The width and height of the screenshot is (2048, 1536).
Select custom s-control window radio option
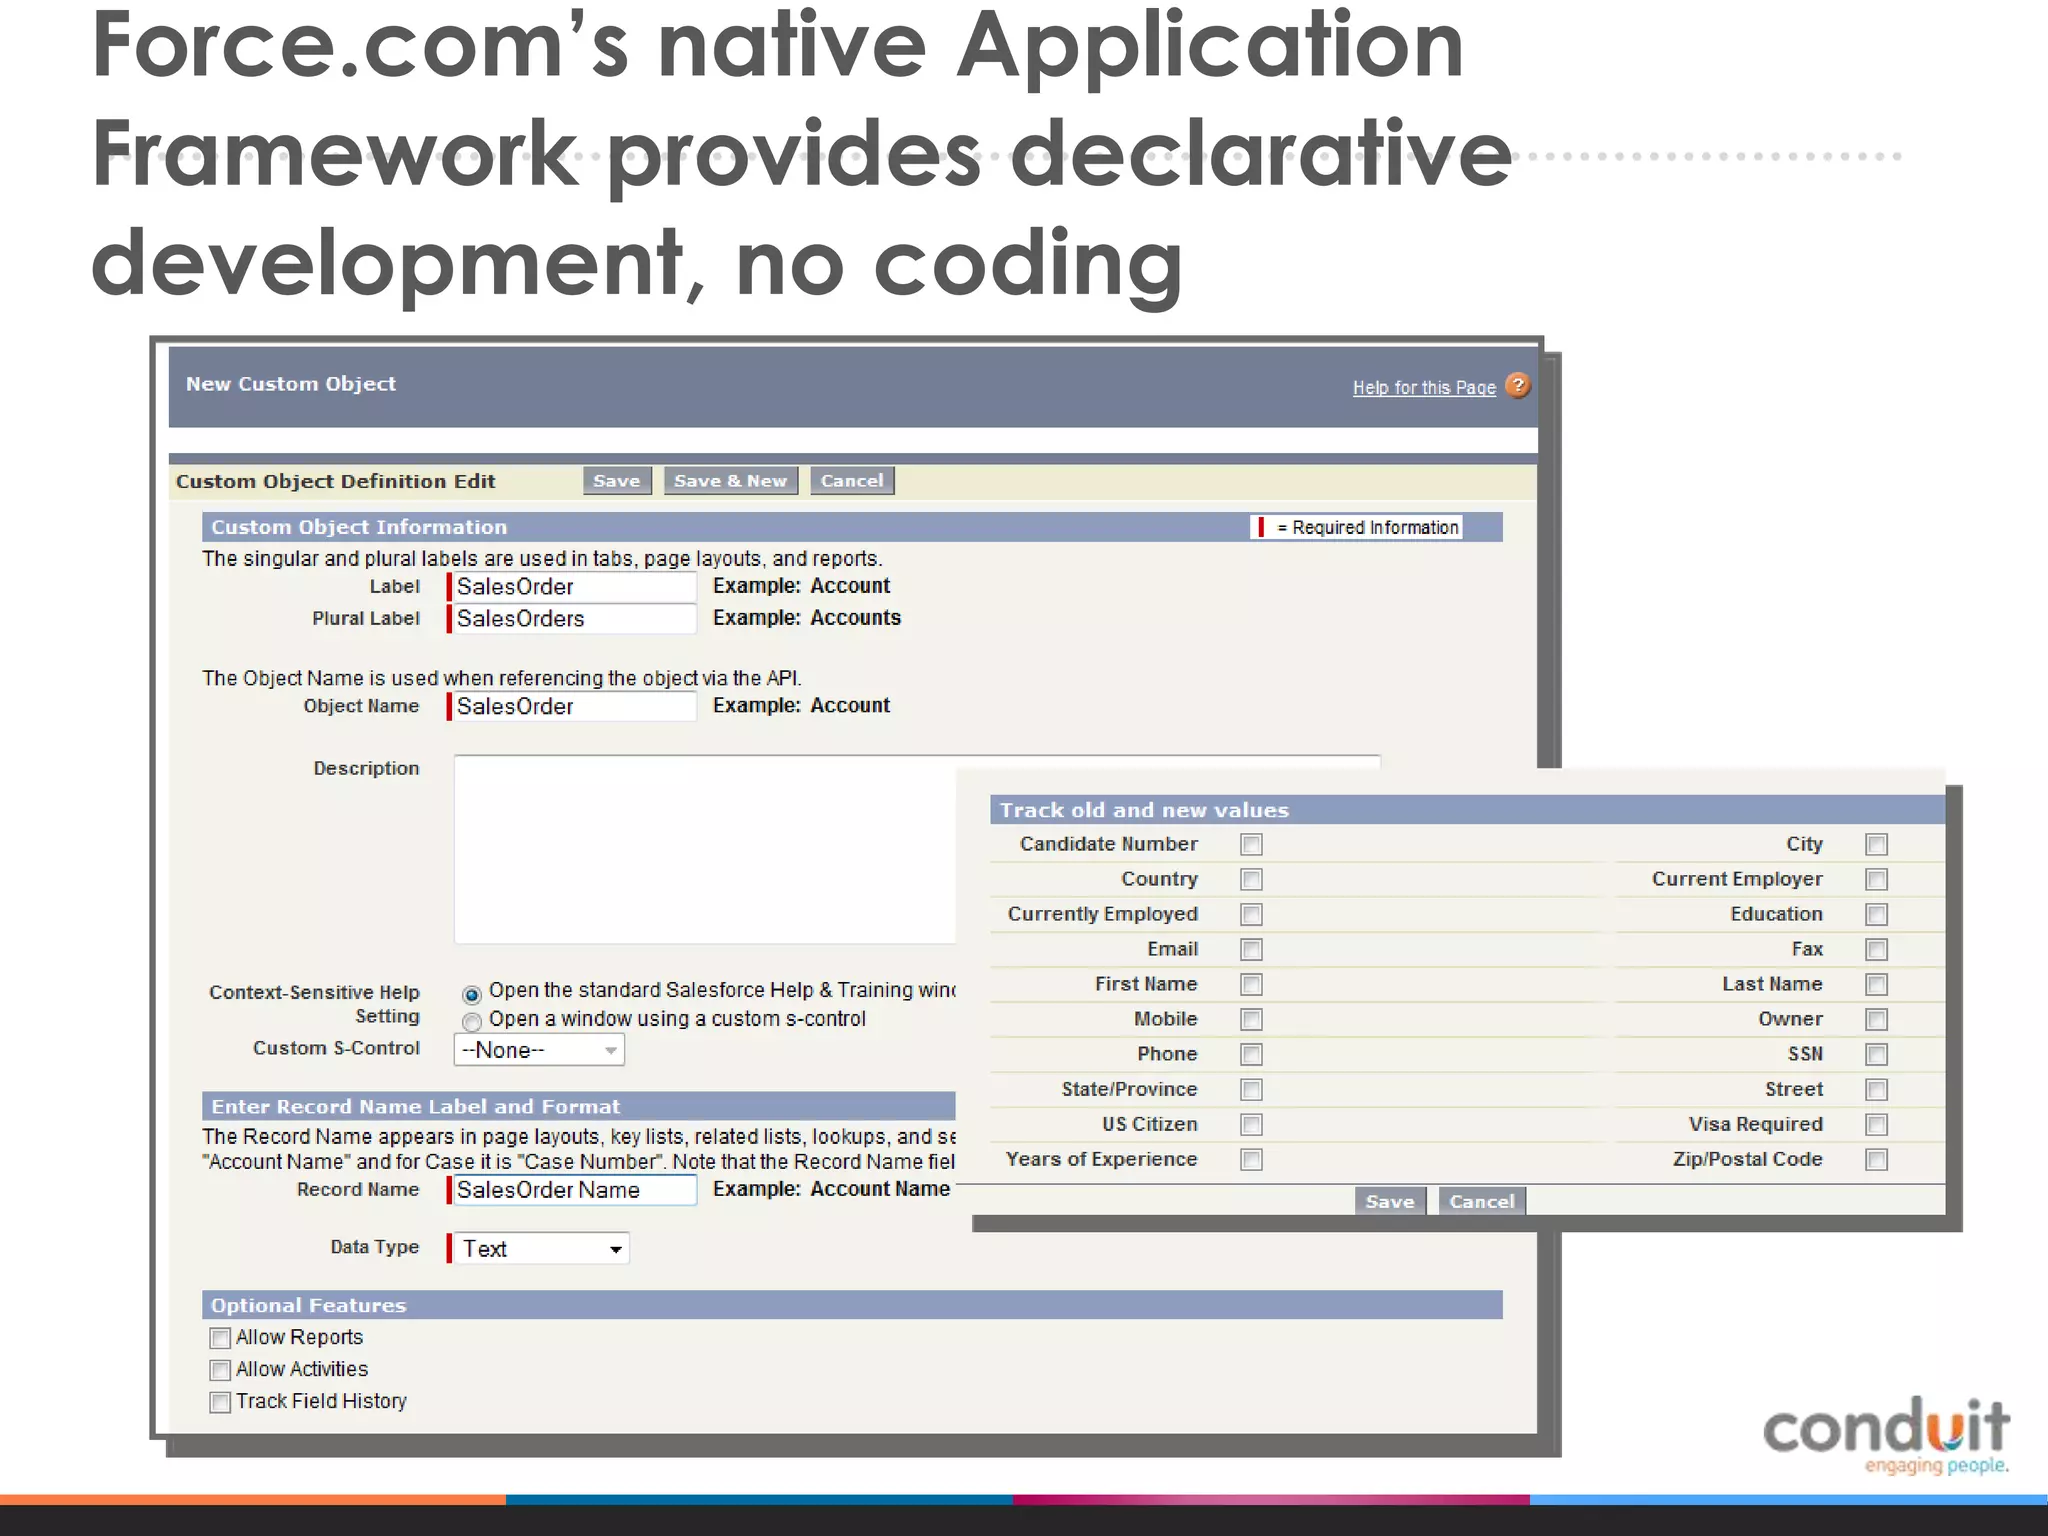point(472,1022)
